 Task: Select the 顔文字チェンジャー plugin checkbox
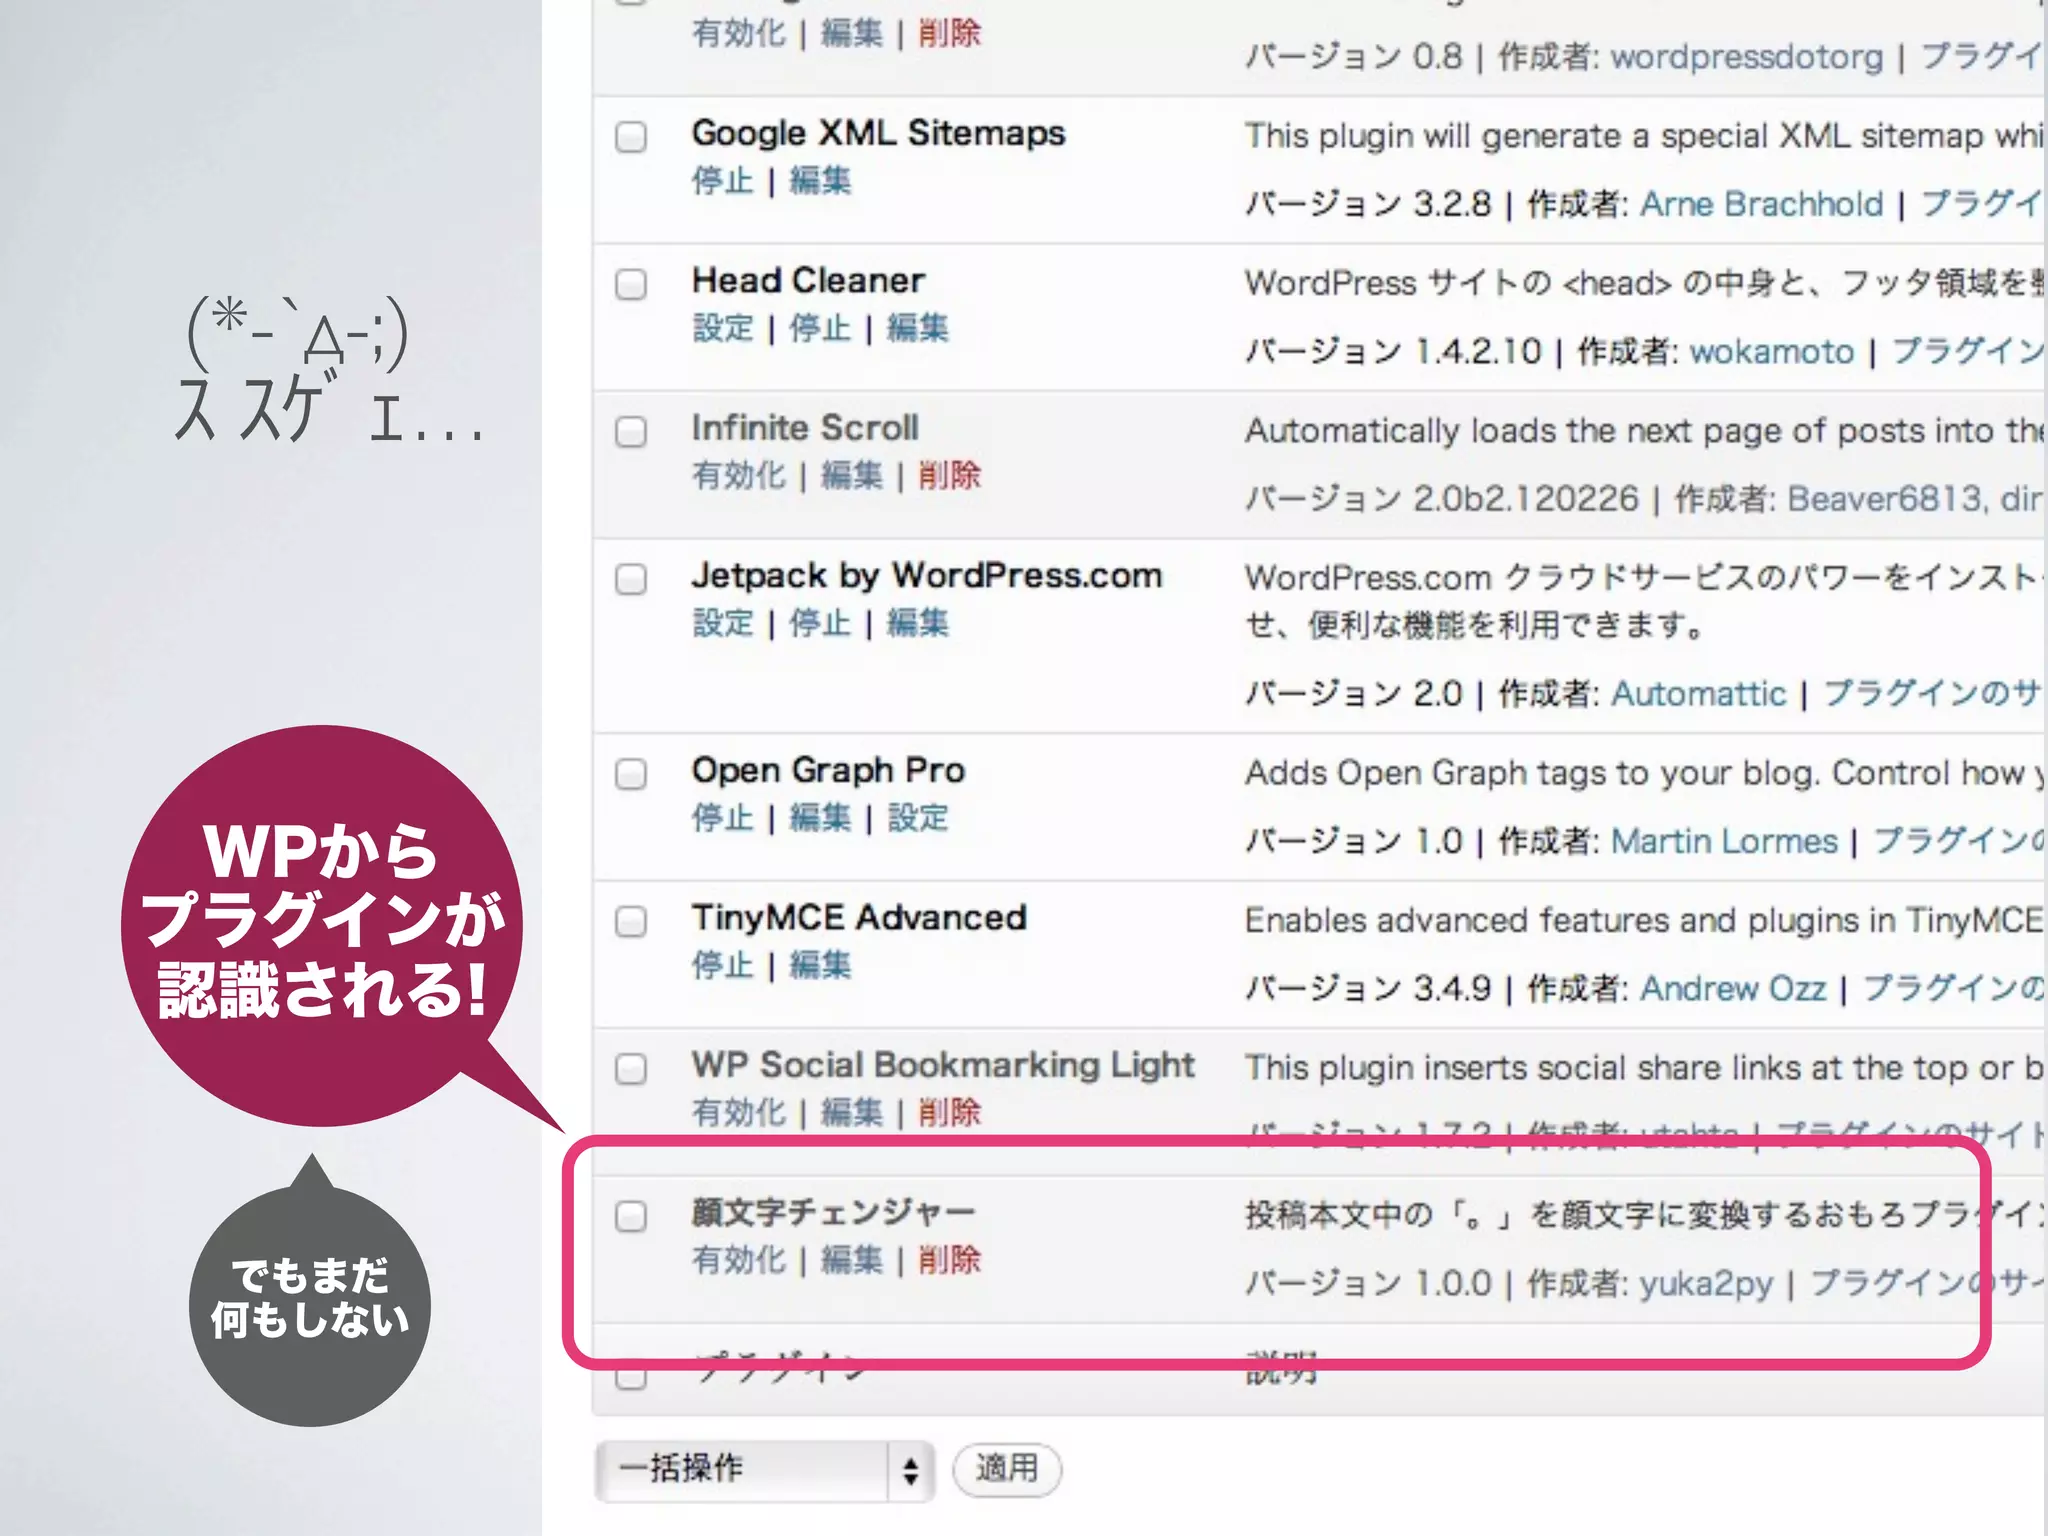631,1216
